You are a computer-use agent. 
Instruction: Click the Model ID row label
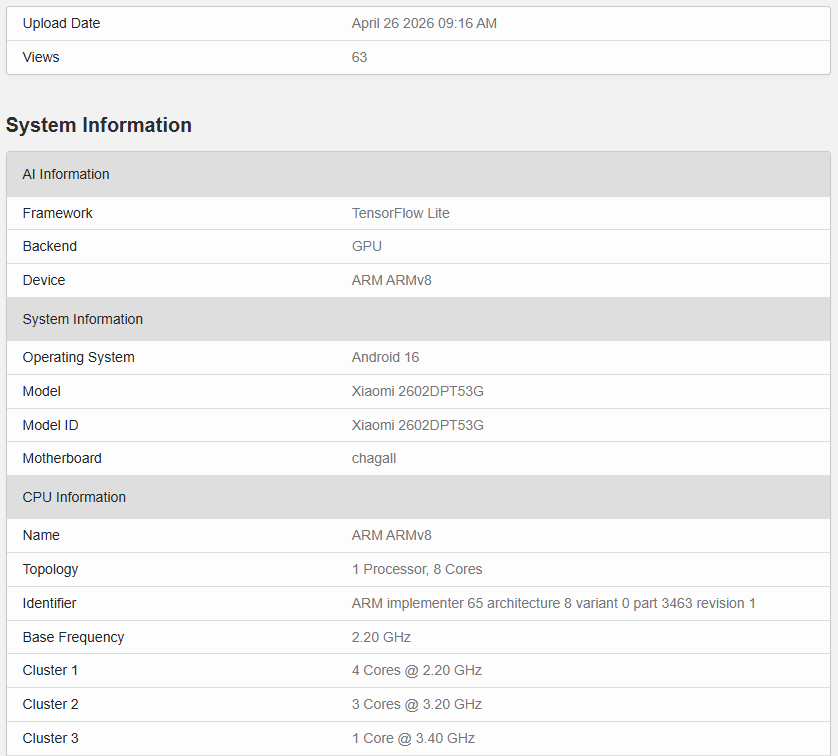click(x=50, y=425)
